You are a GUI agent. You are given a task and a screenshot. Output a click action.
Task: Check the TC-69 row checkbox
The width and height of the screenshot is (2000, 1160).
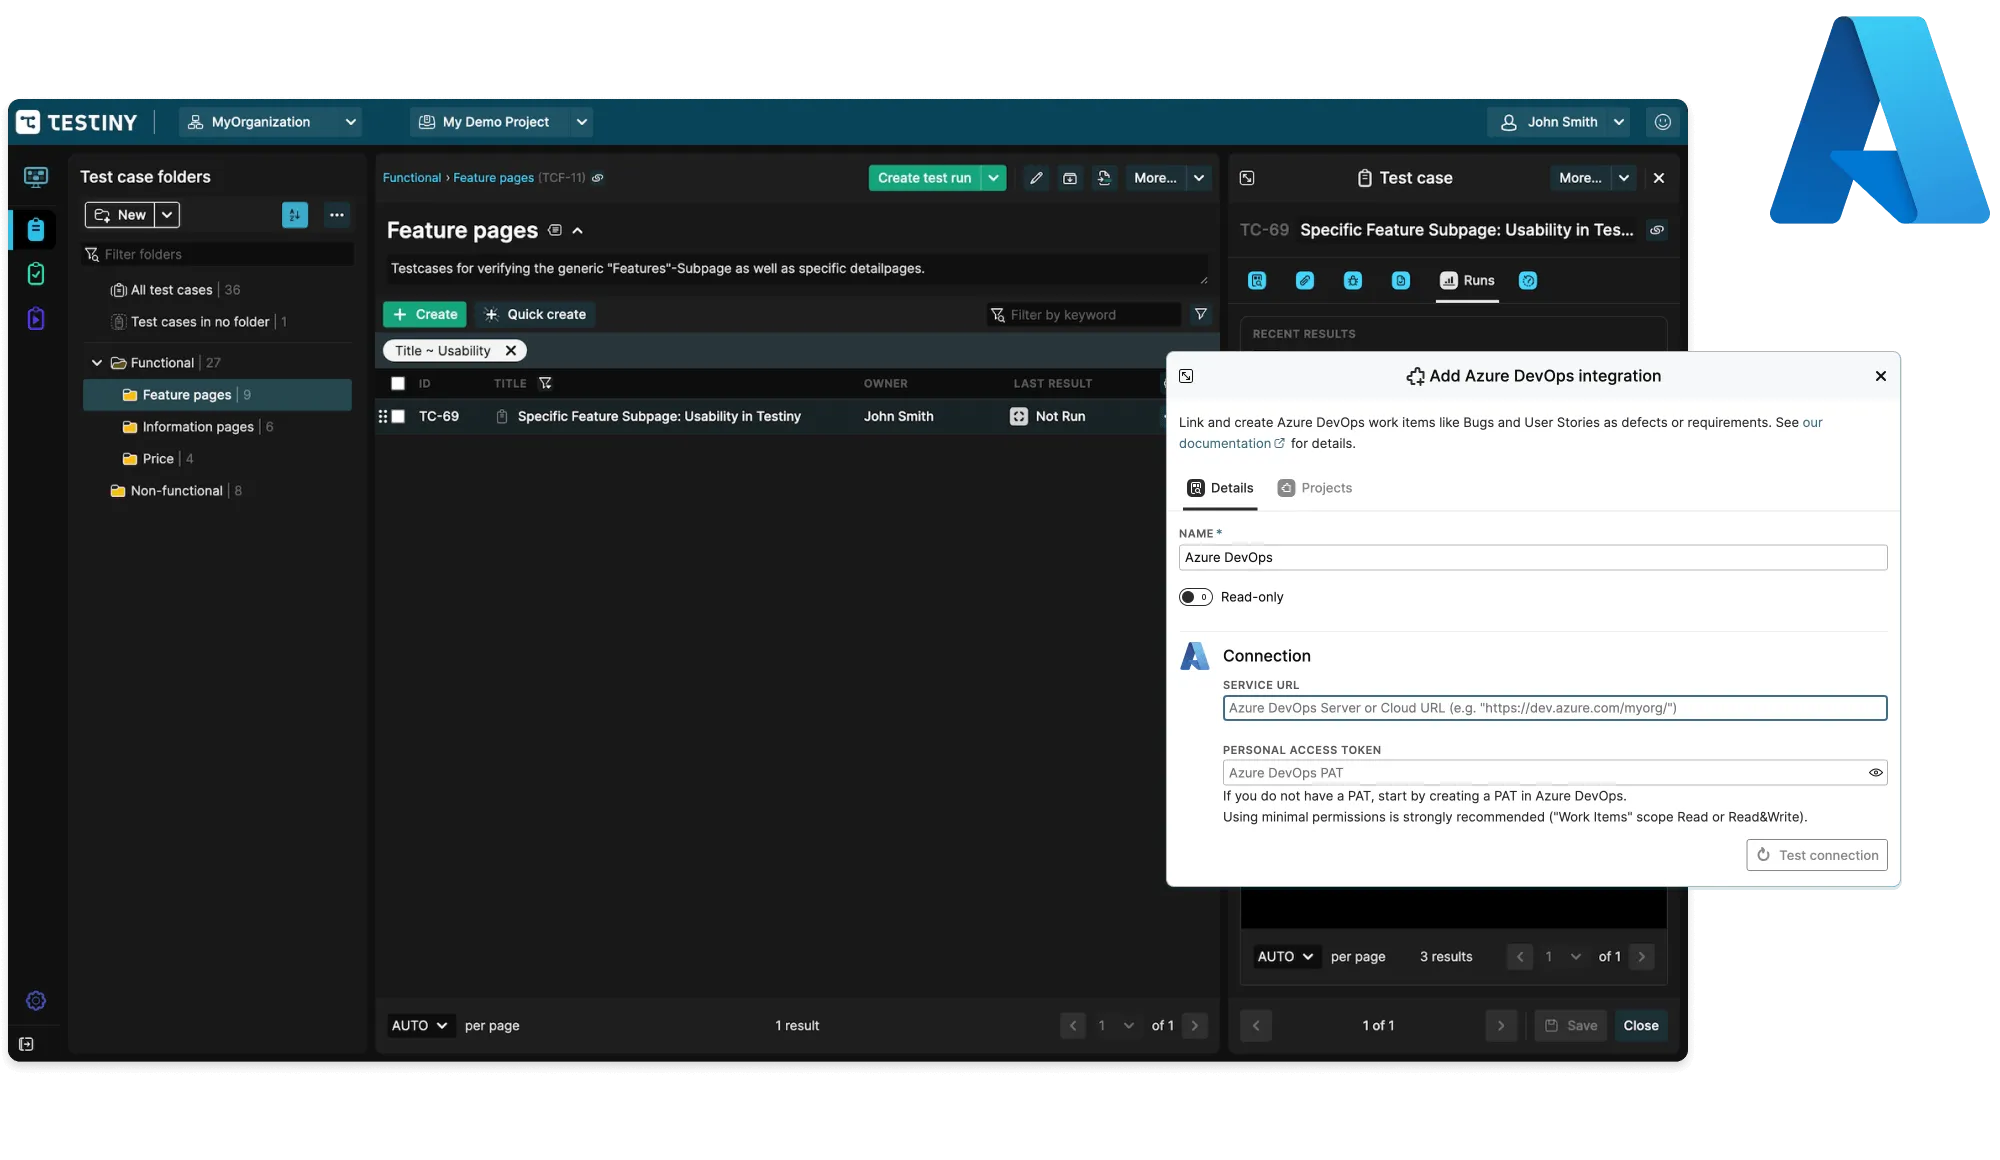pyautogui.click(x=398, y=416)
